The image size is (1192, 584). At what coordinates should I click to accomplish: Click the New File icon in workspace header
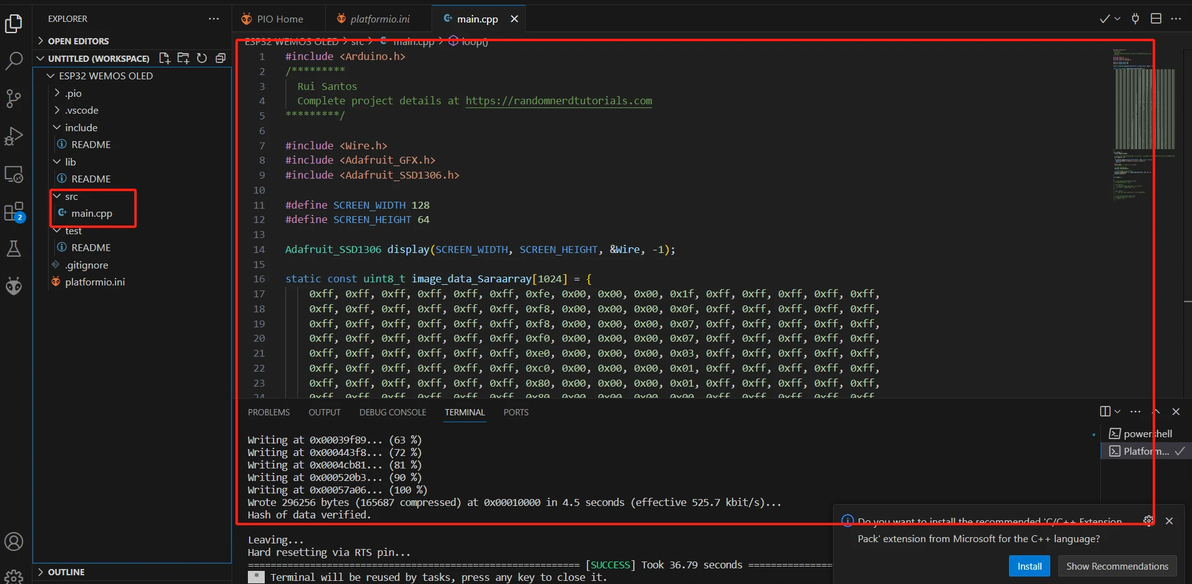pyautogui.click(x=164, y=59)
